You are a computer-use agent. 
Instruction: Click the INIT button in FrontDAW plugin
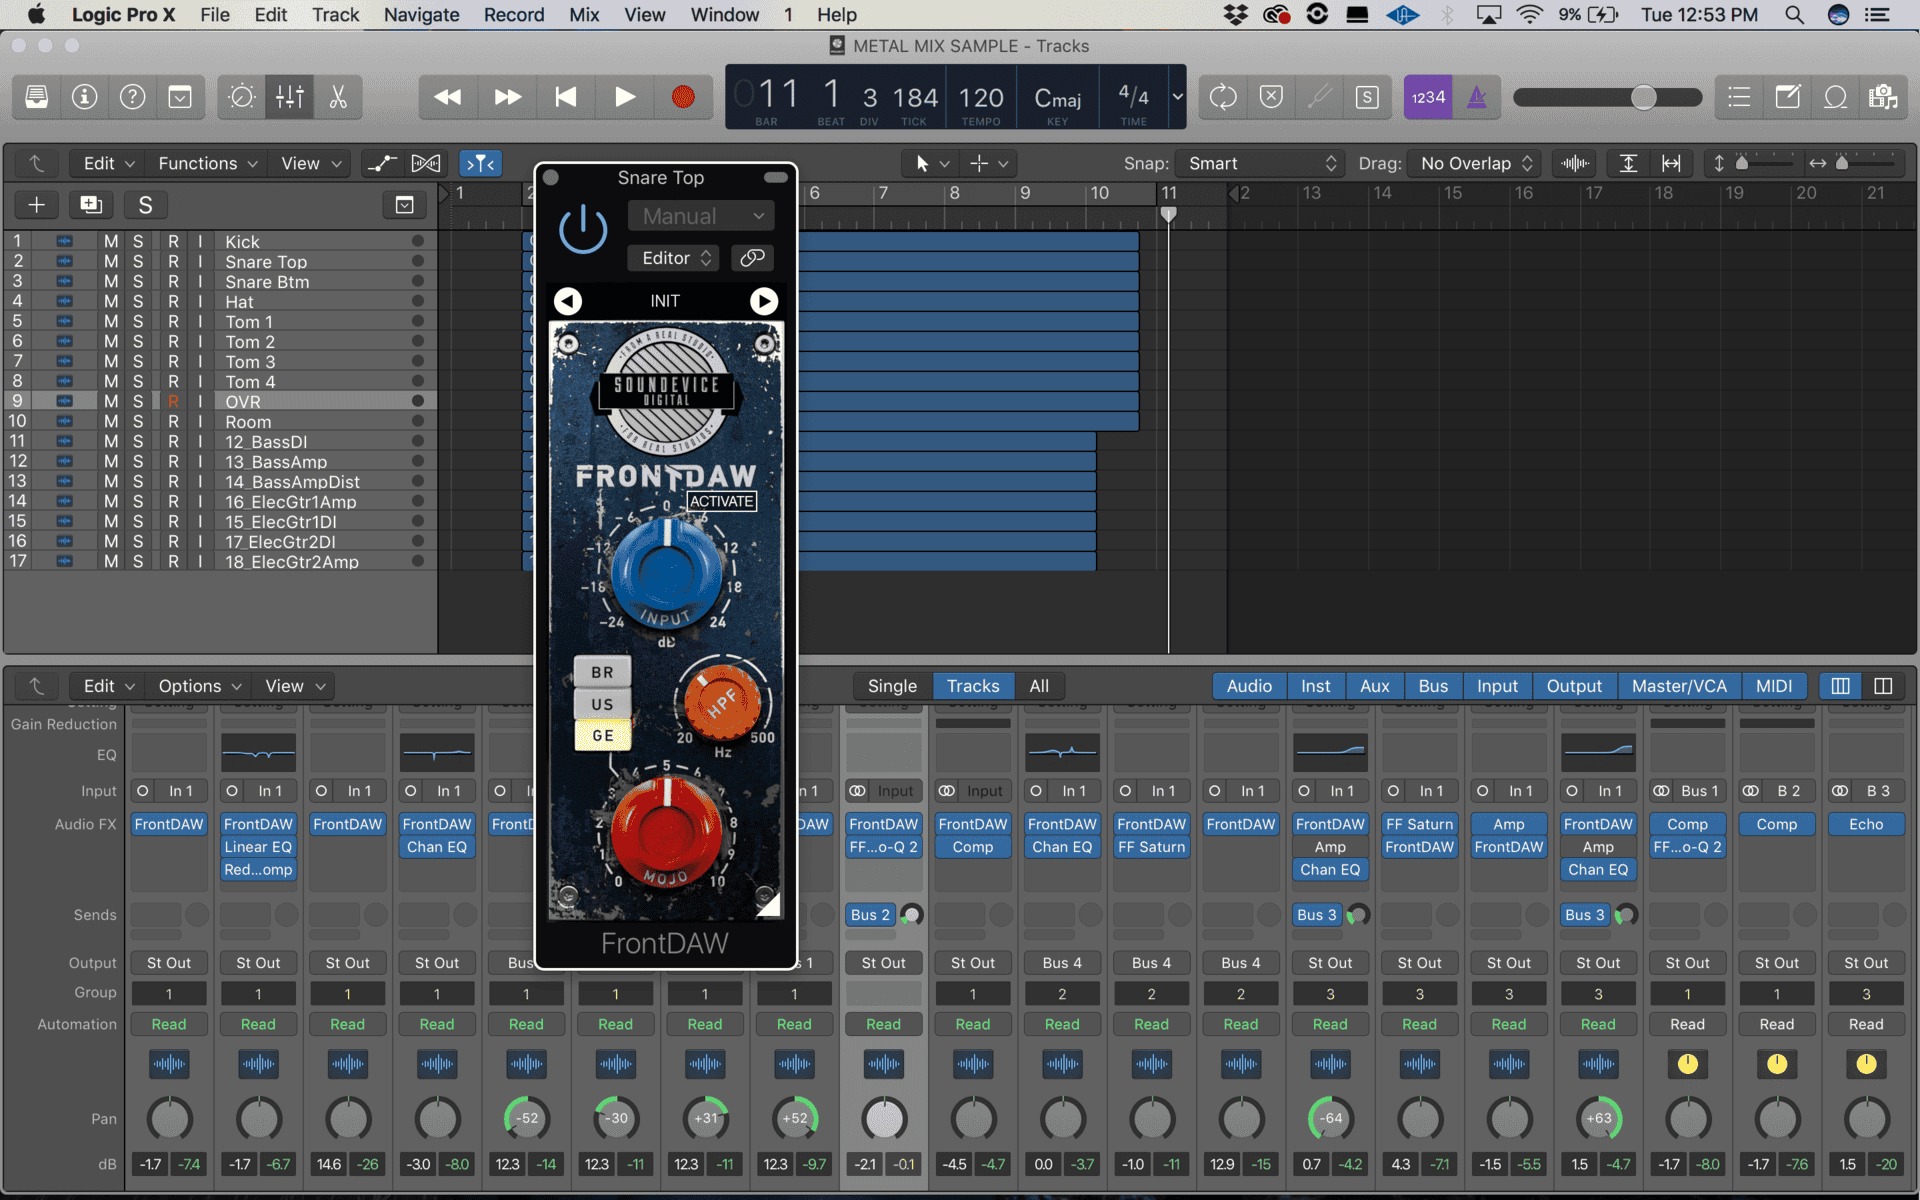click(x=663, y=300)
